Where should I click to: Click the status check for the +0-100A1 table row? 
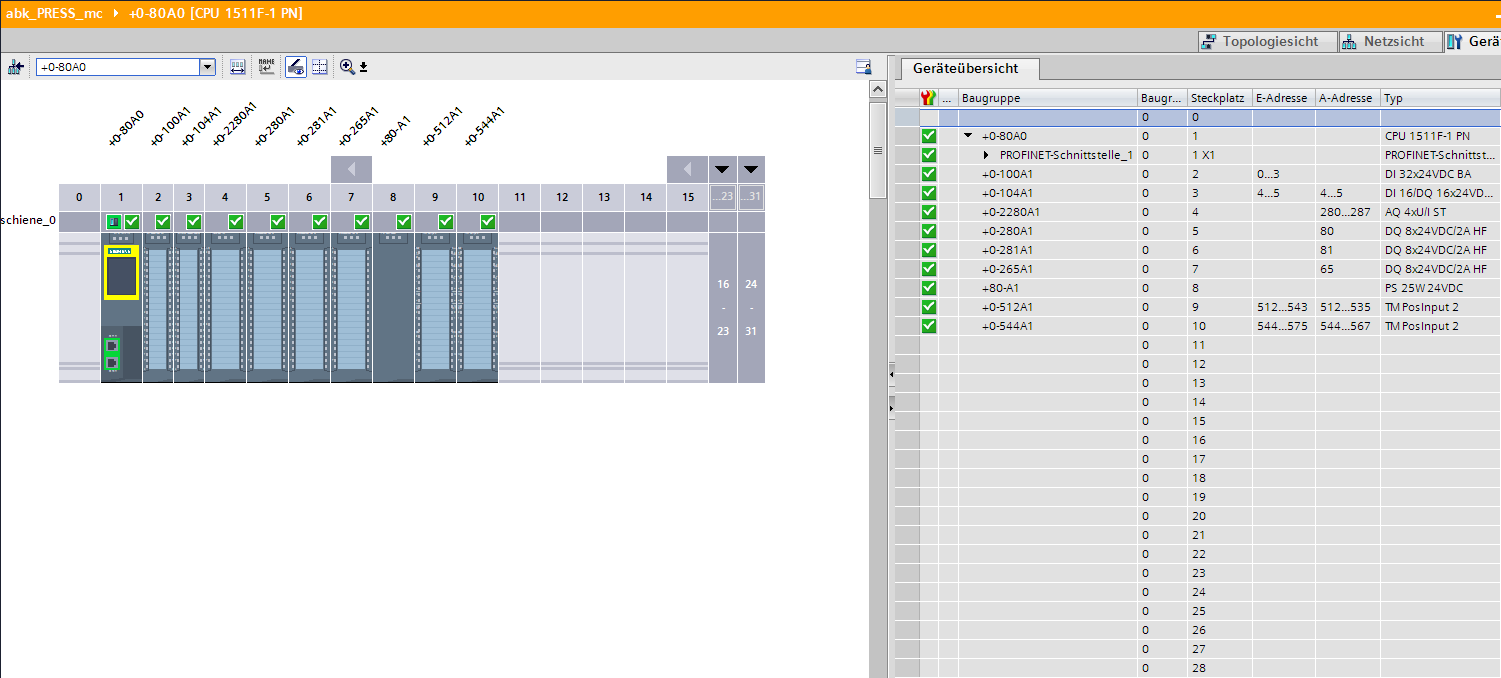929,174
